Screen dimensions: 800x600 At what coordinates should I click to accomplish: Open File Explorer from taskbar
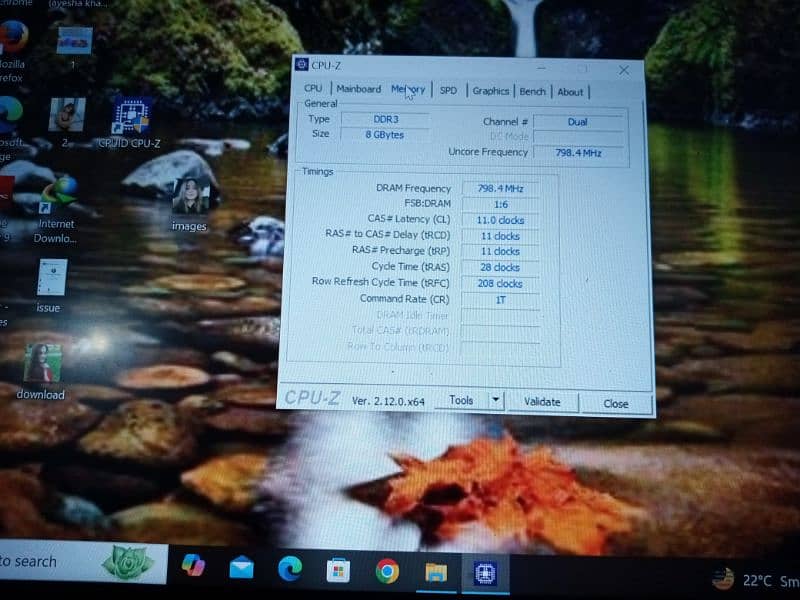click(436, 572)
